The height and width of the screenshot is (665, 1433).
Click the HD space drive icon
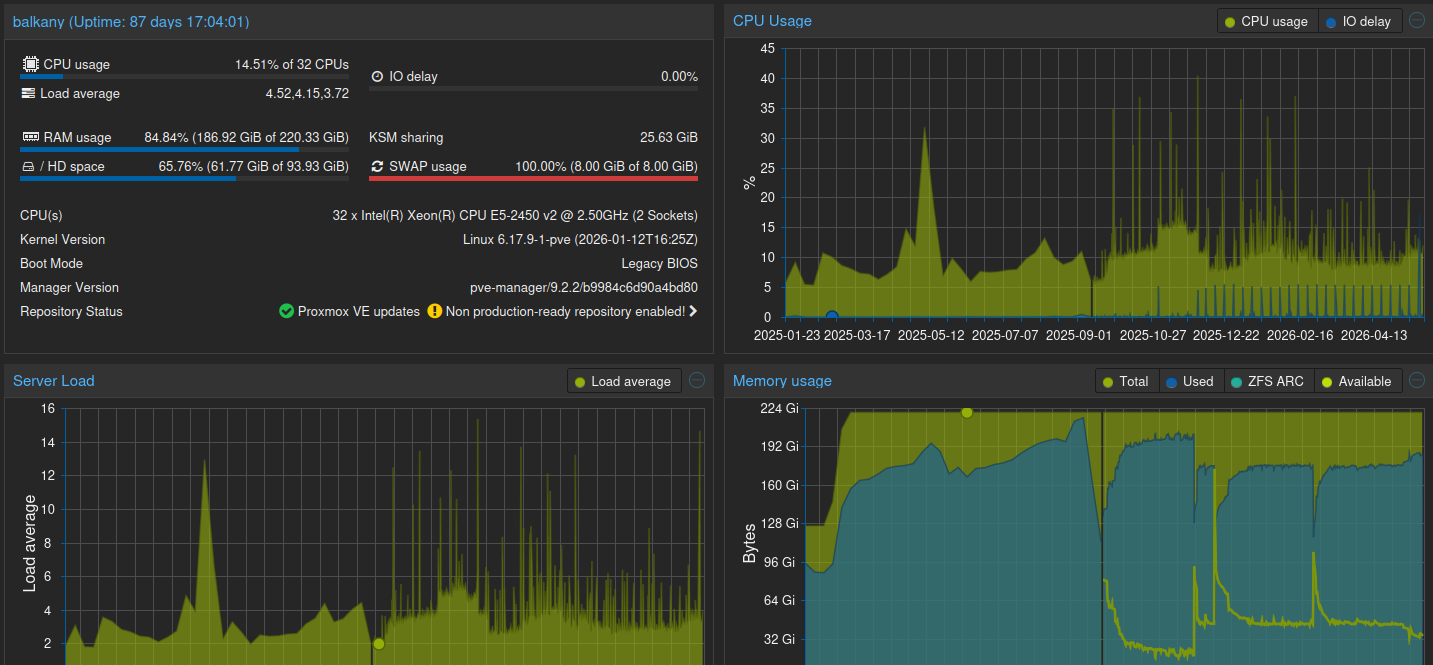pyautogui.click(x=28, y=166)
